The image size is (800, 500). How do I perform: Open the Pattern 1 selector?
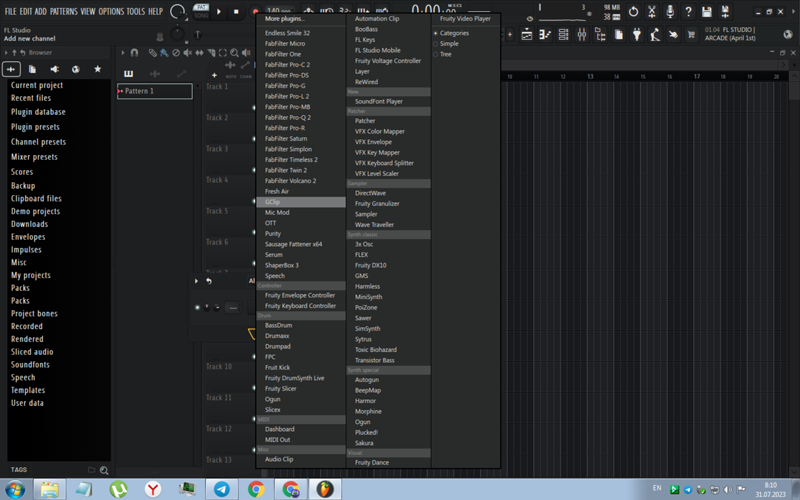(x=155, y=91)
